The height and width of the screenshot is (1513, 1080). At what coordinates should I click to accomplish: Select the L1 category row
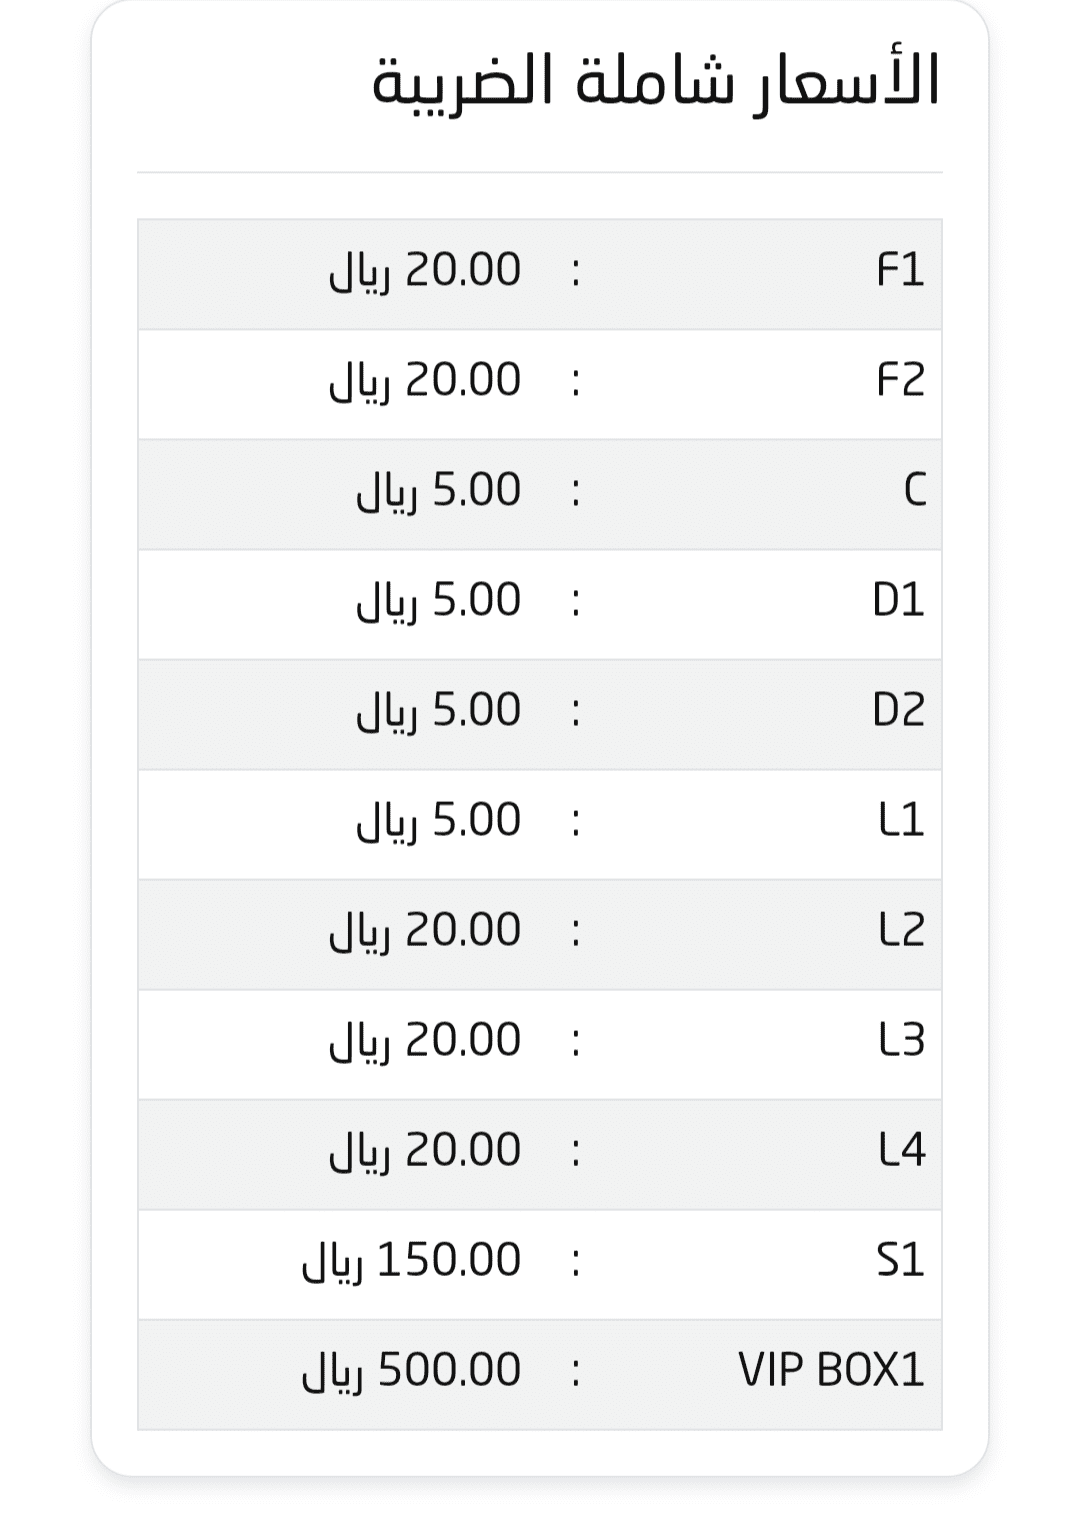pos(540,824)
